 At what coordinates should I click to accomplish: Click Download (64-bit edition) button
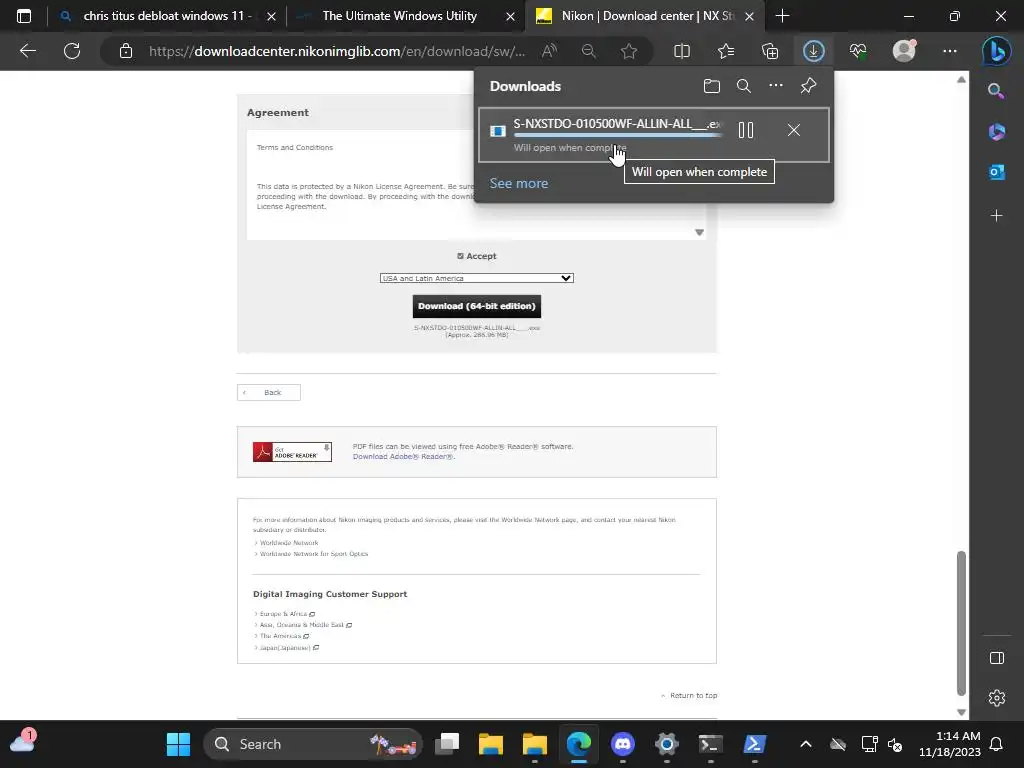click(477, 306)
